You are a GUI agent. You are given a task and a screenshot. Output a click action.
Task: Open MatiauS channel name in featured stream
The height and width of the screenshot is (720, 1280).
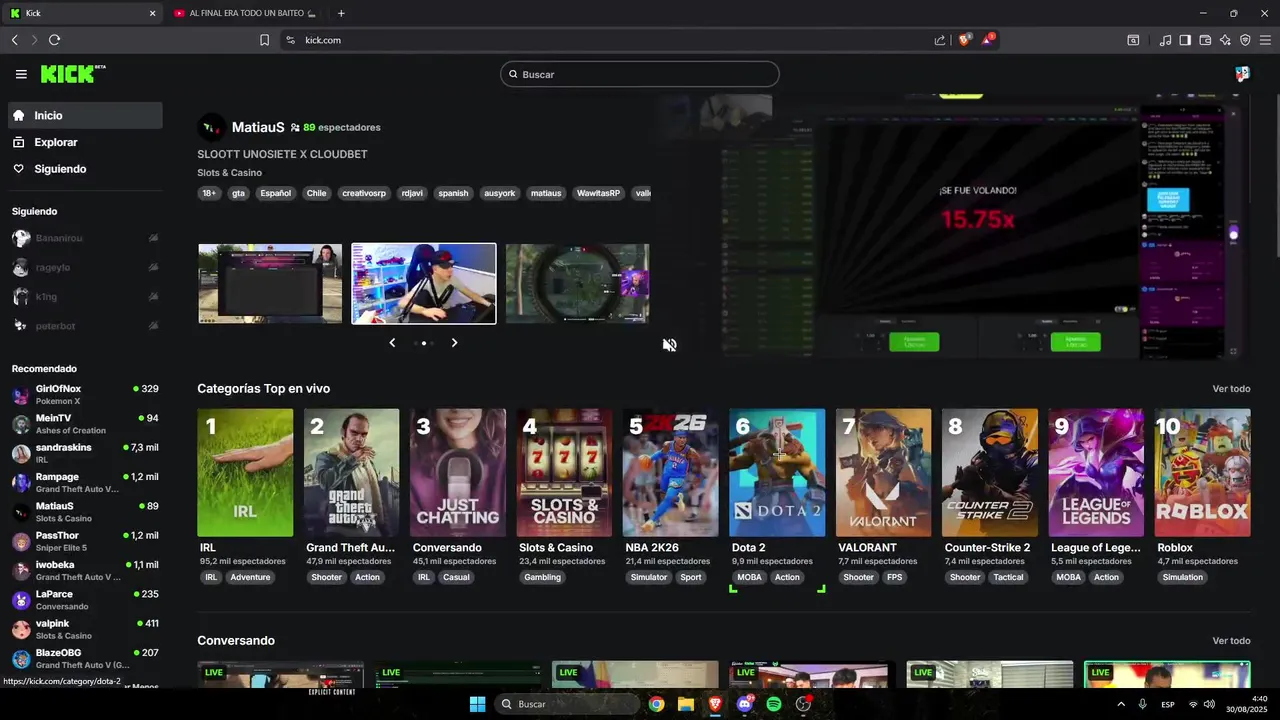(x=258, y=127)
